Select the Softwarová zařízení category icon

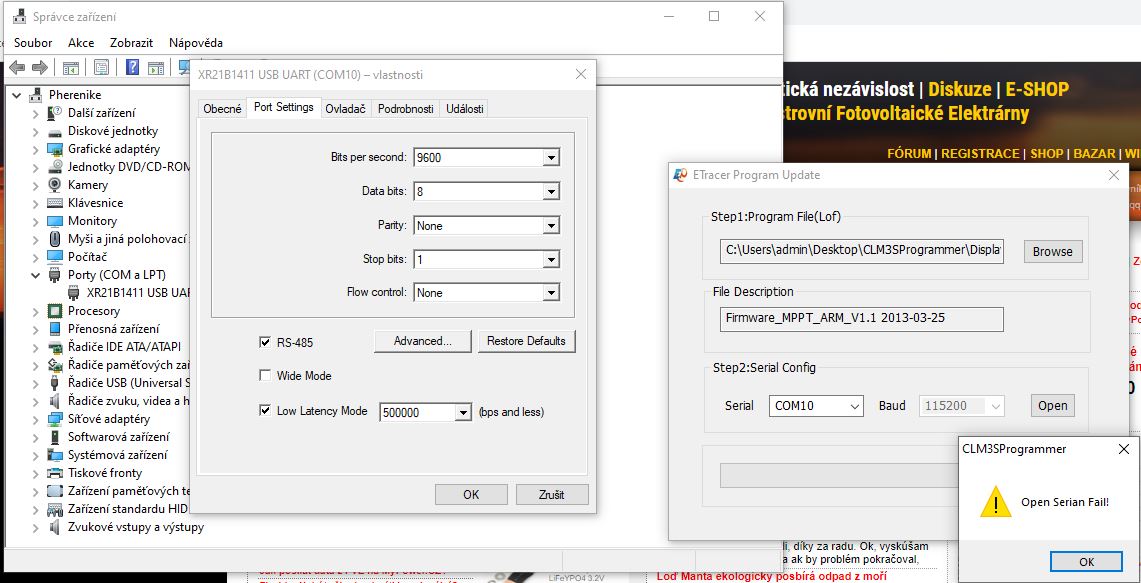pos(55,437)
